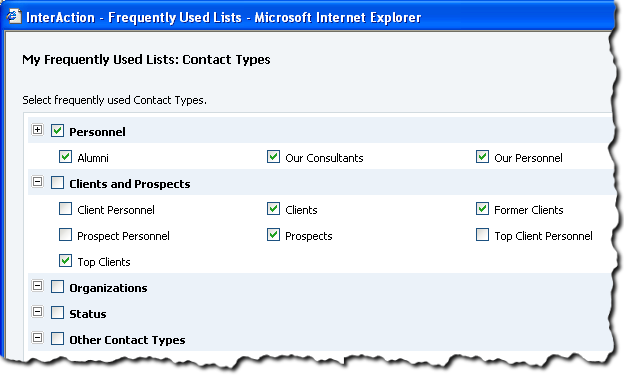Uncheck the Our Personnel checkbox

tap(482, 157)
